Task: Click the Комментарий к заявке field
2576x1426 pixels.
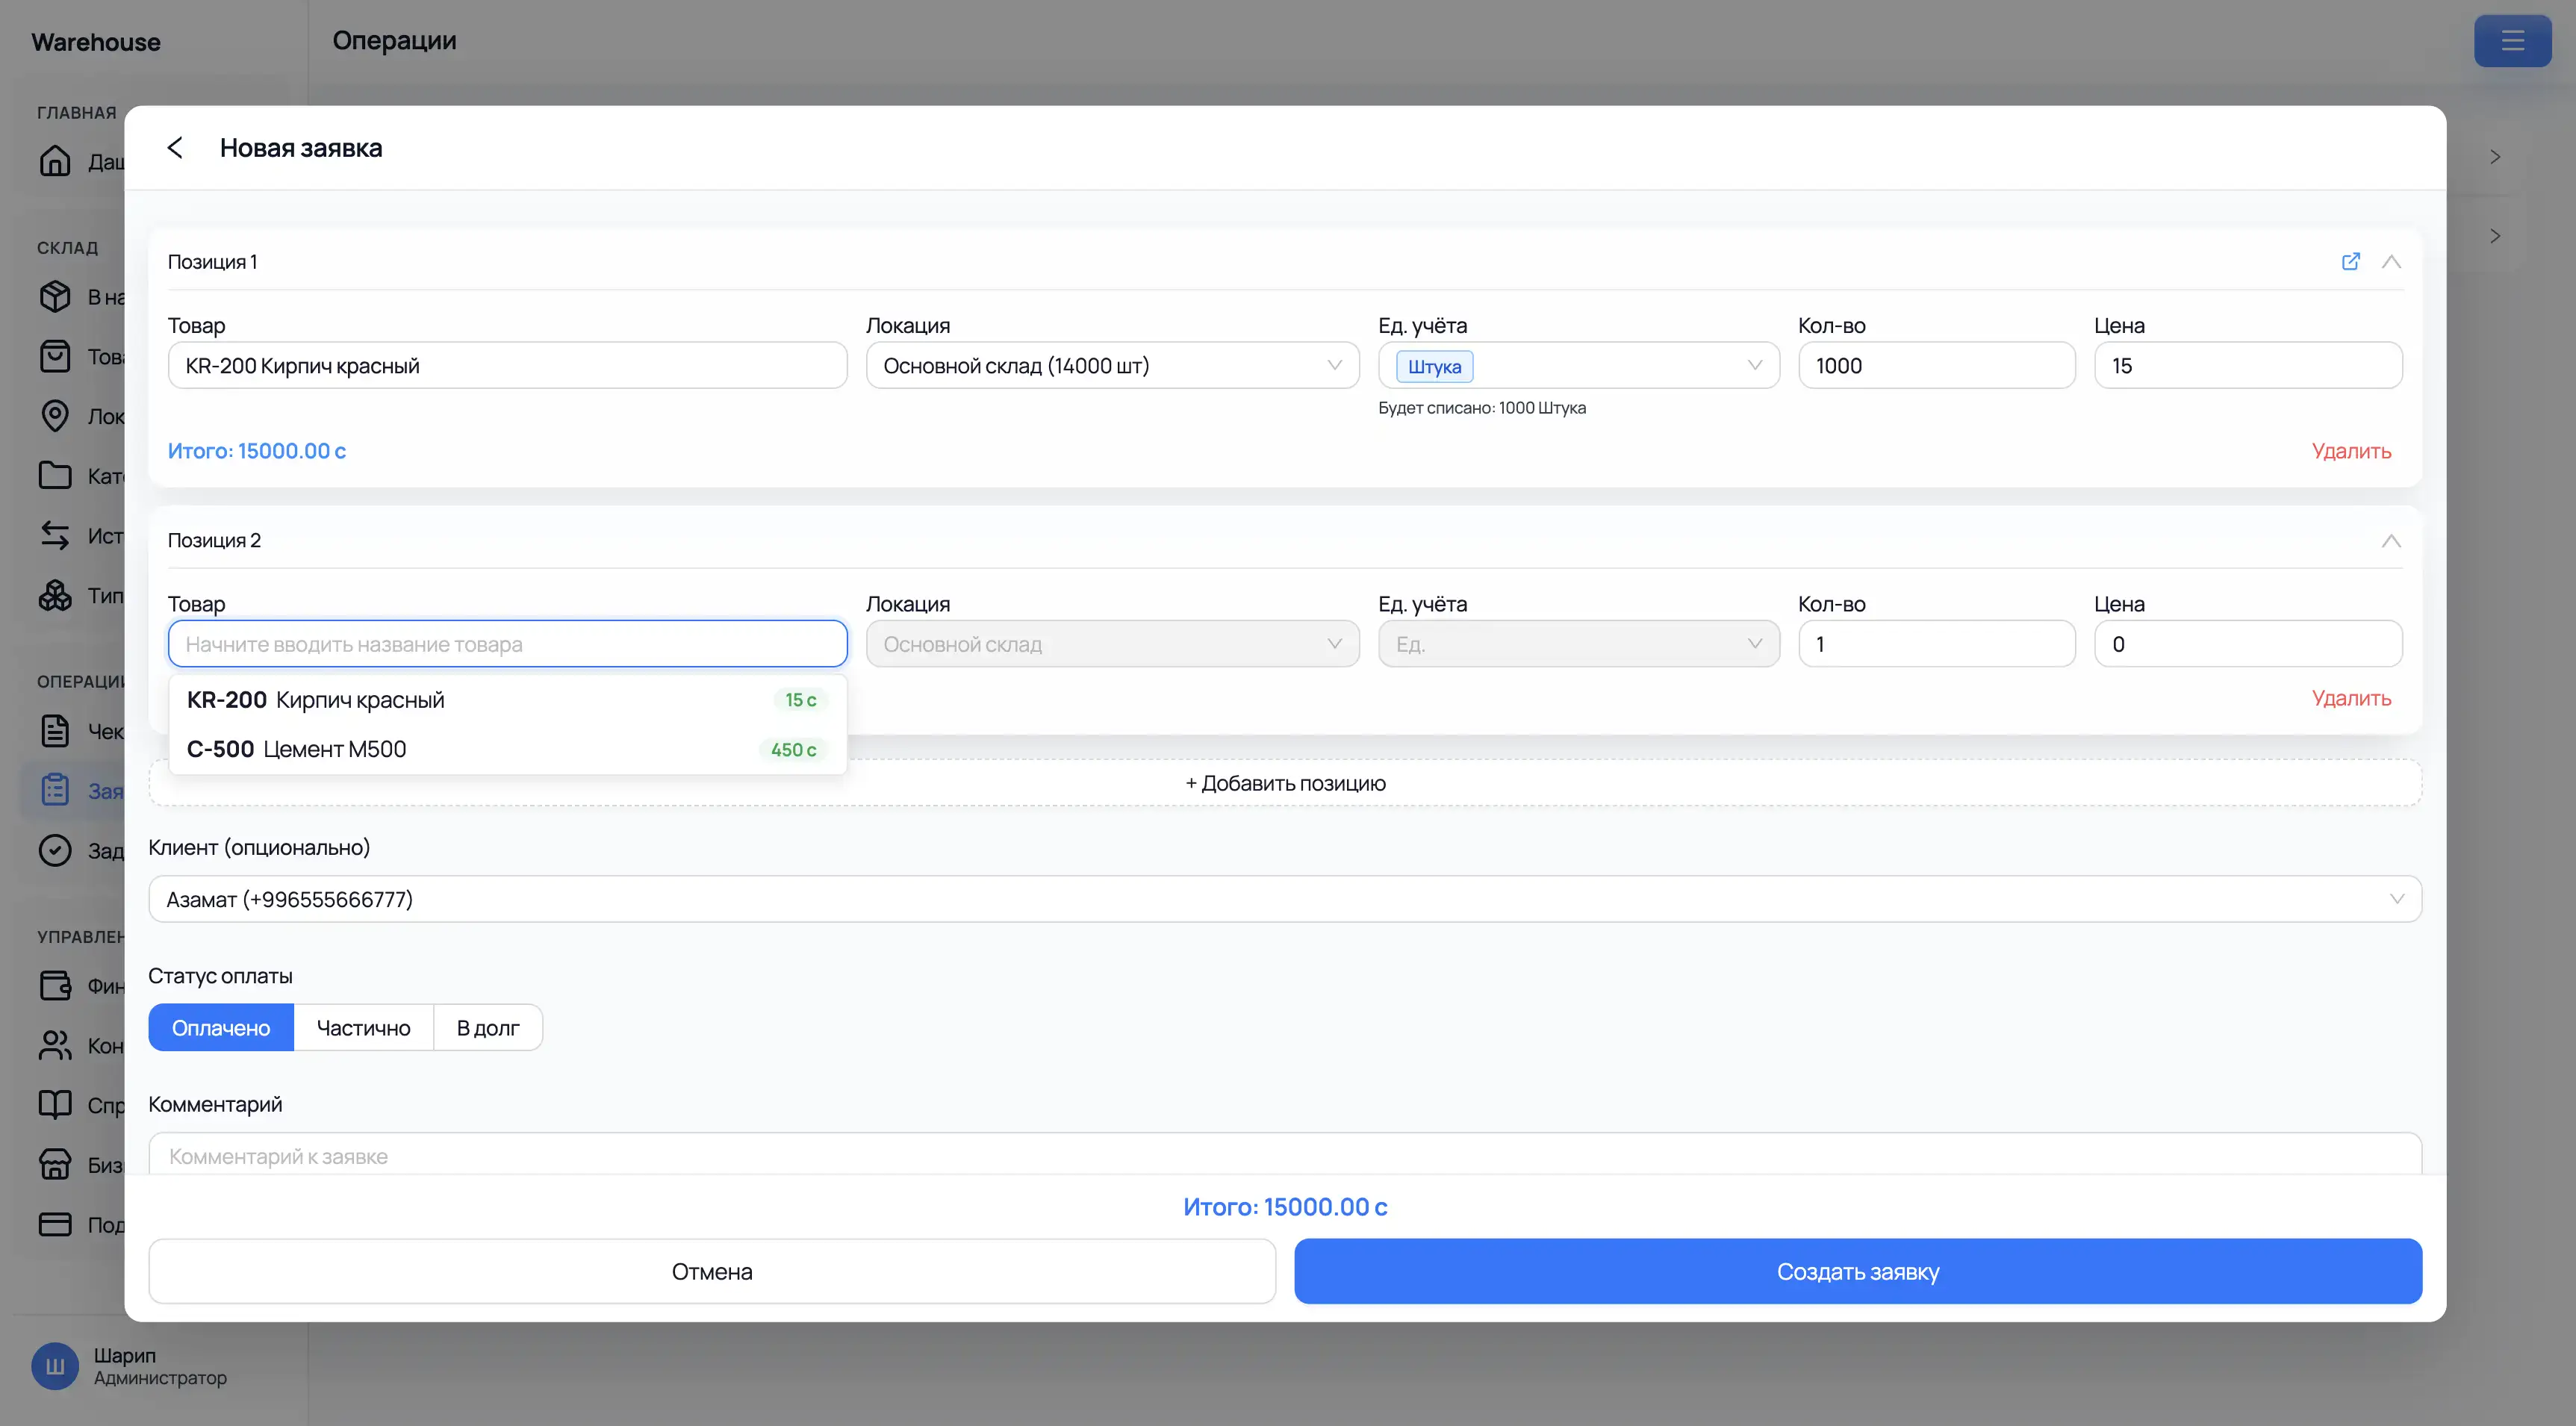Action: pyautogui.click(x=1285, y=1155)
